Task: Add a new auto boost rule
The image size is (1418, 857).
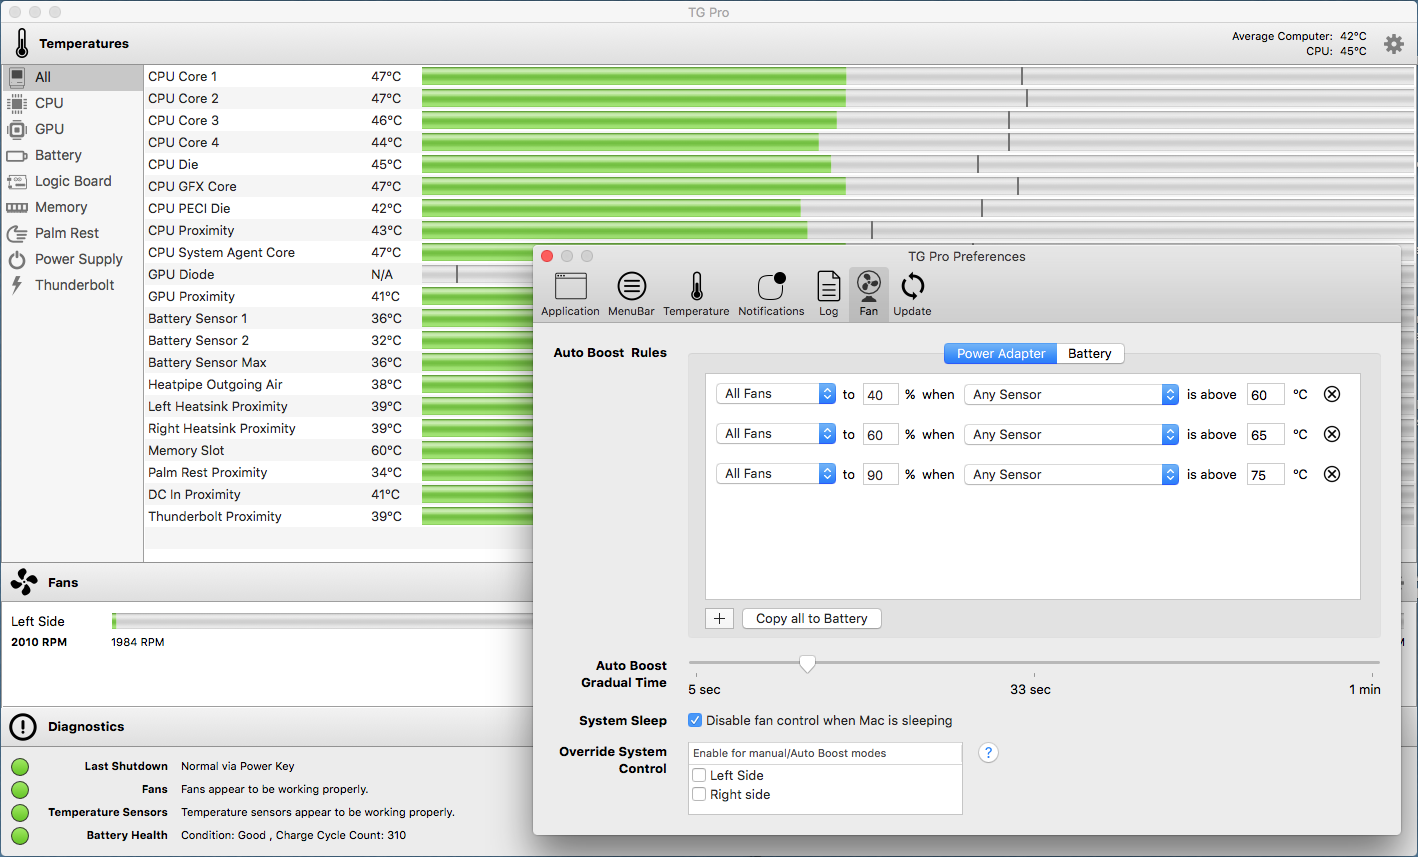Action: 719,618
